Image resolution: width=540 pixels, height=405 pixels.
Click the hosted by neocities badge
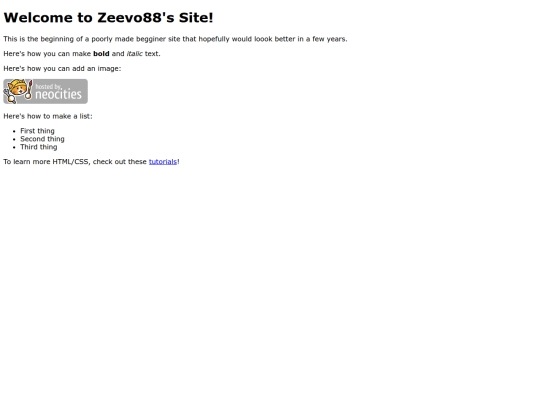(45, 92)
